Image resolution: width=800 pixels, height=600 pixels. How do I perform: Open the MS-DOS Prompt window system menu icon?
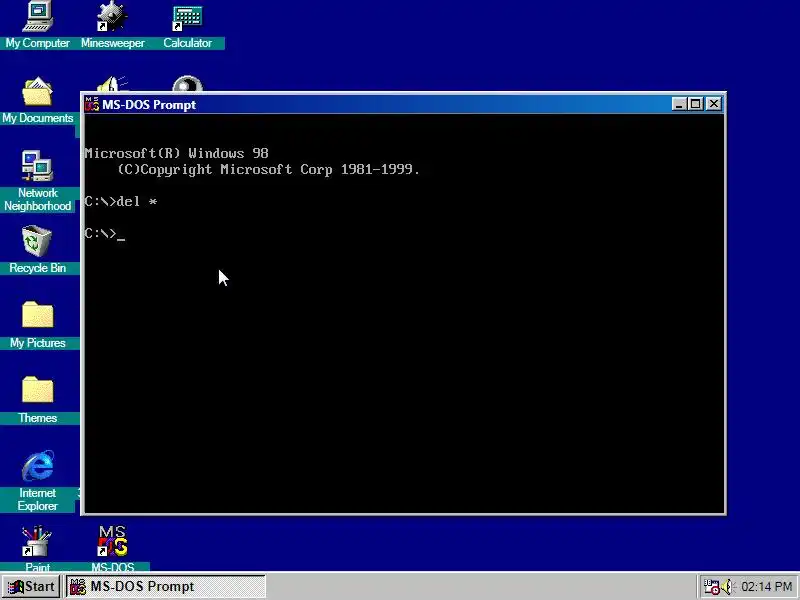[92, 104]
